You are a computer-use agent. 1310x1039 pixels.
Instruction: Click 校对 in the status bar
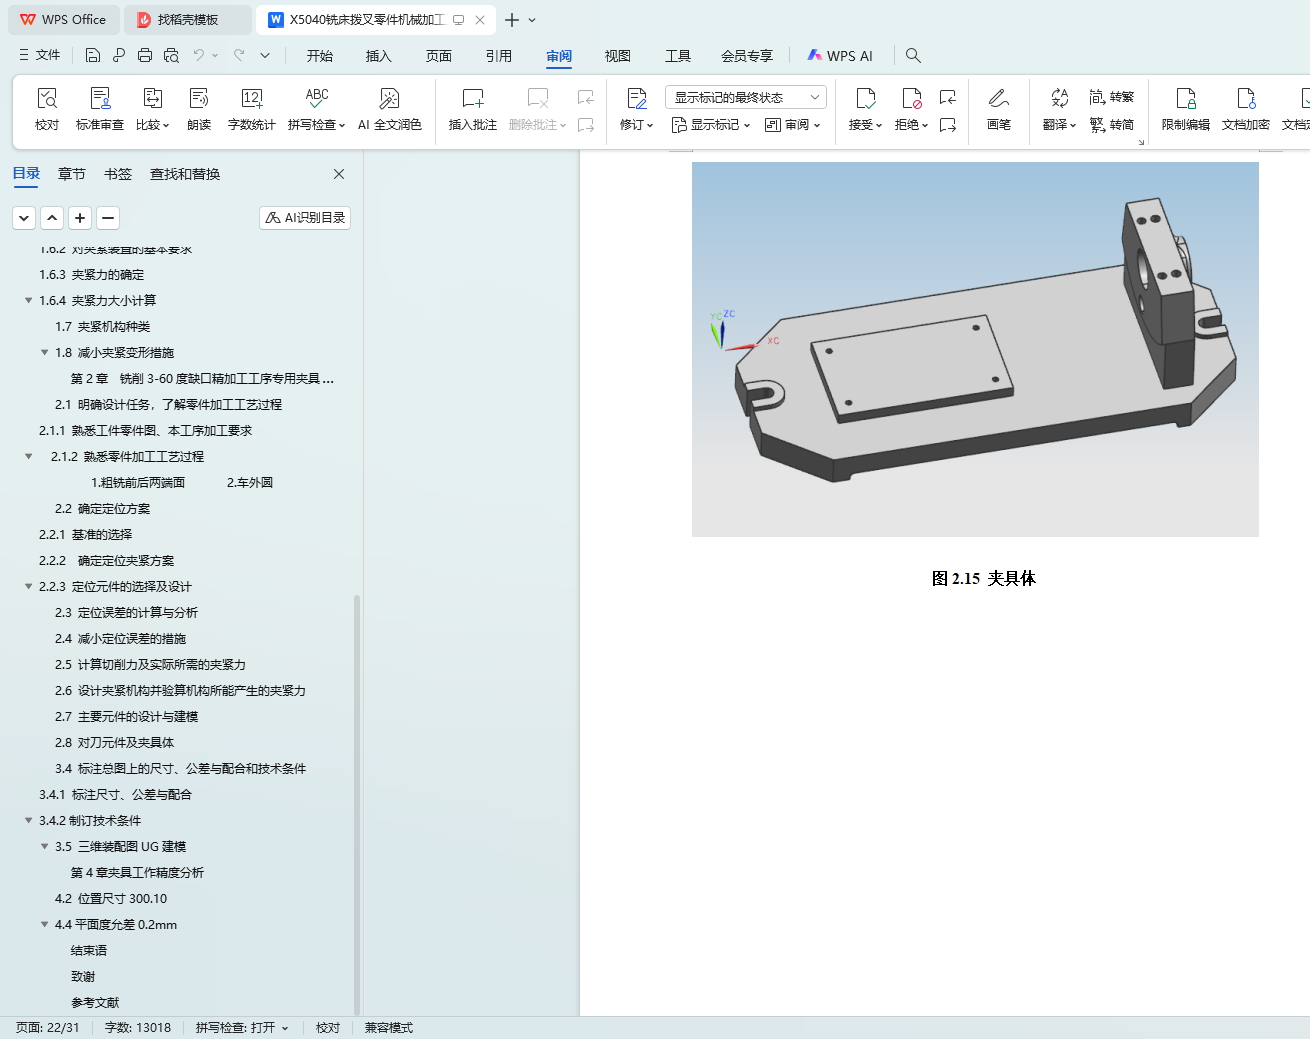328,1028
